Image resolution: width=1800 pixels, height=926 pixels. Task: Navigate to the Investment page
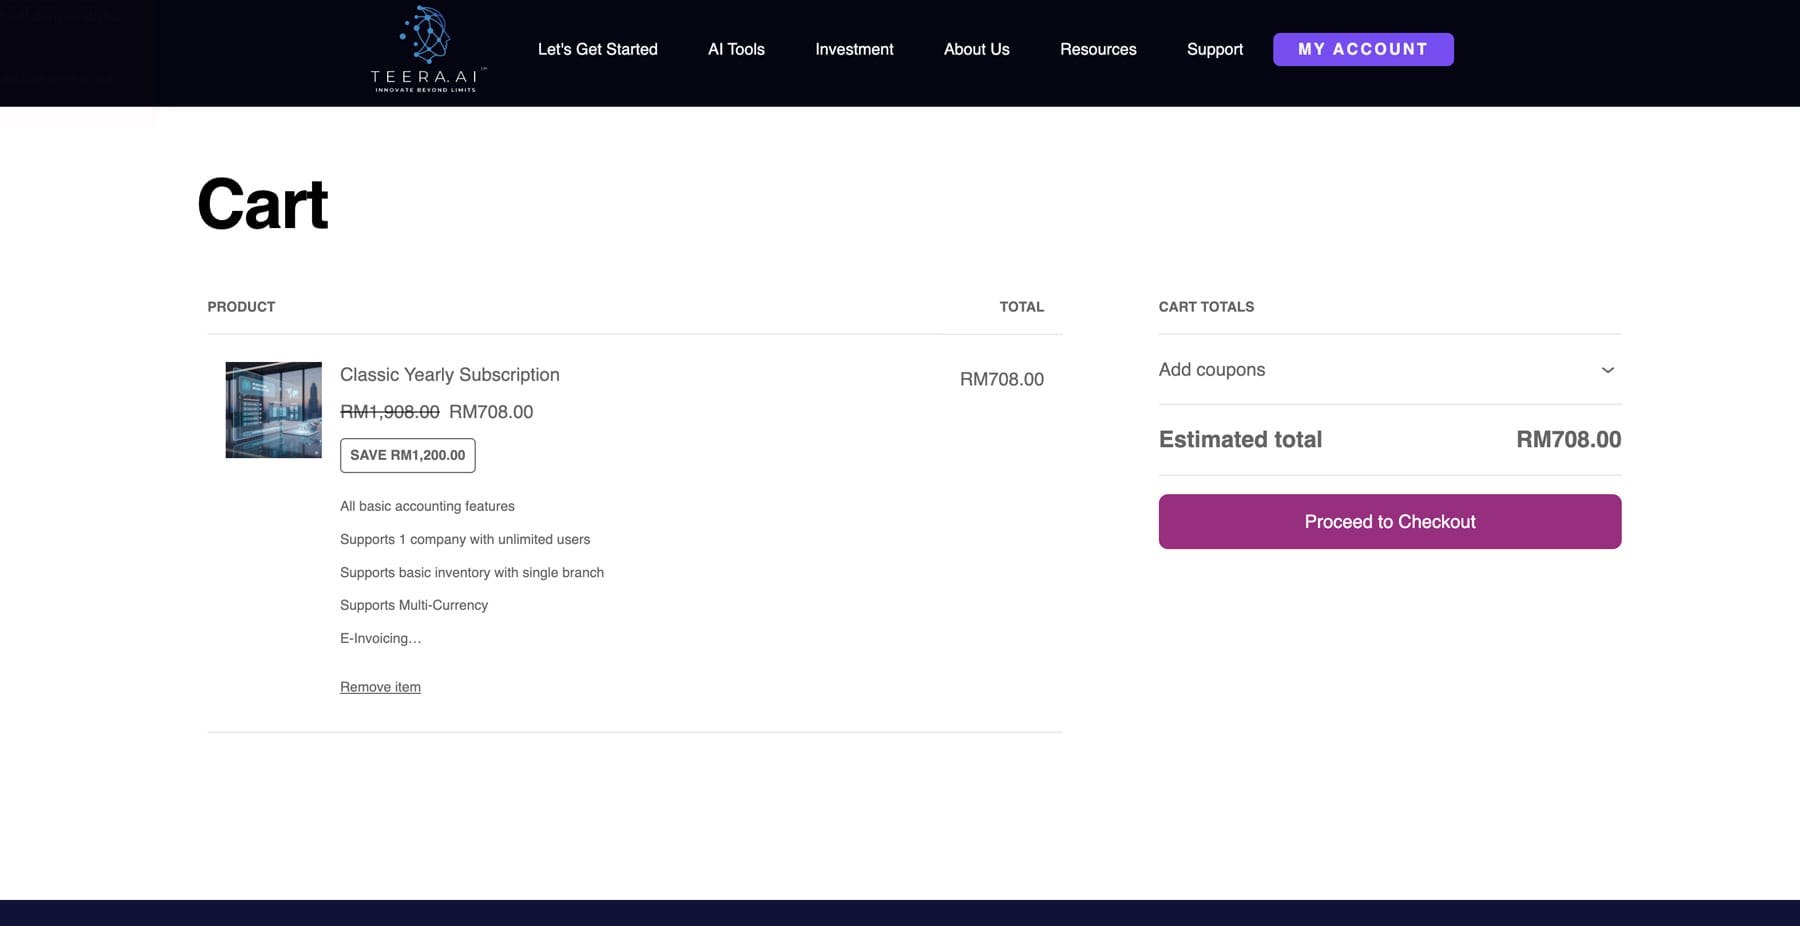tap(854, 49)
